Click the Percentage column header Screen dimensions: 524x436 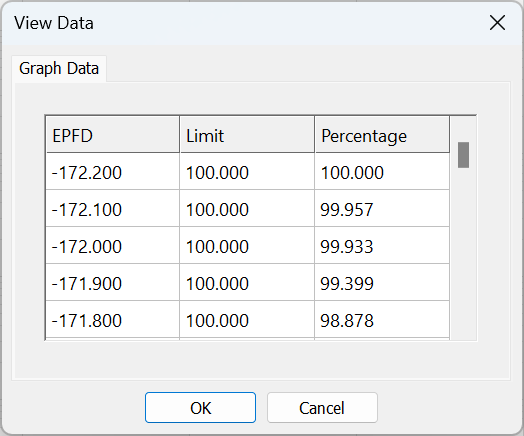pos(382,135)
